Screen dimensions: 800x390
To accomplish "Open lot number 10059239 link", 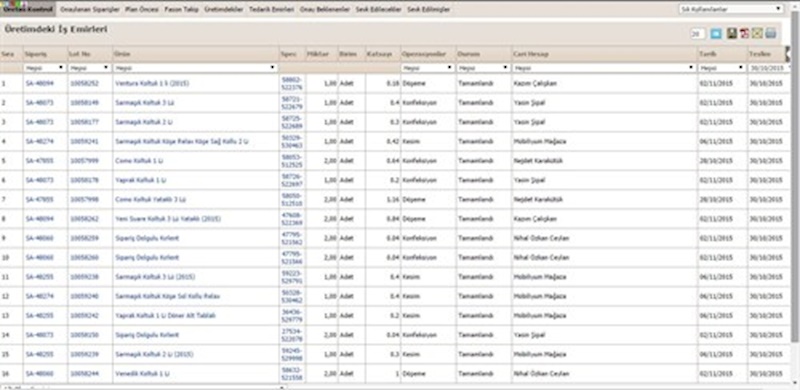I will coord(84,355).
